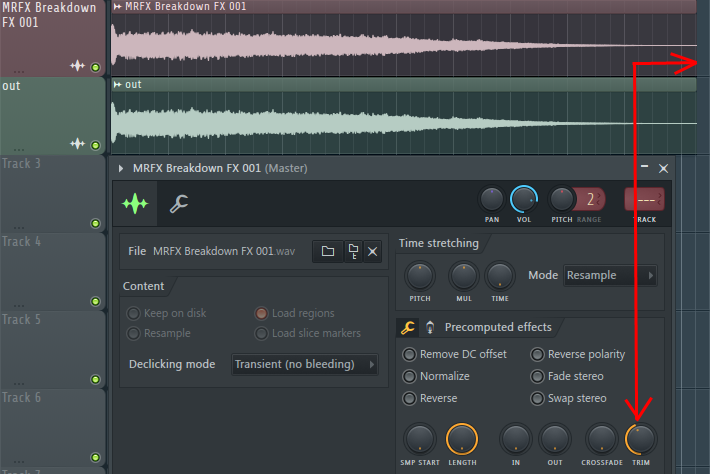Toggle Load slice markers option

(x=261, y=334)
